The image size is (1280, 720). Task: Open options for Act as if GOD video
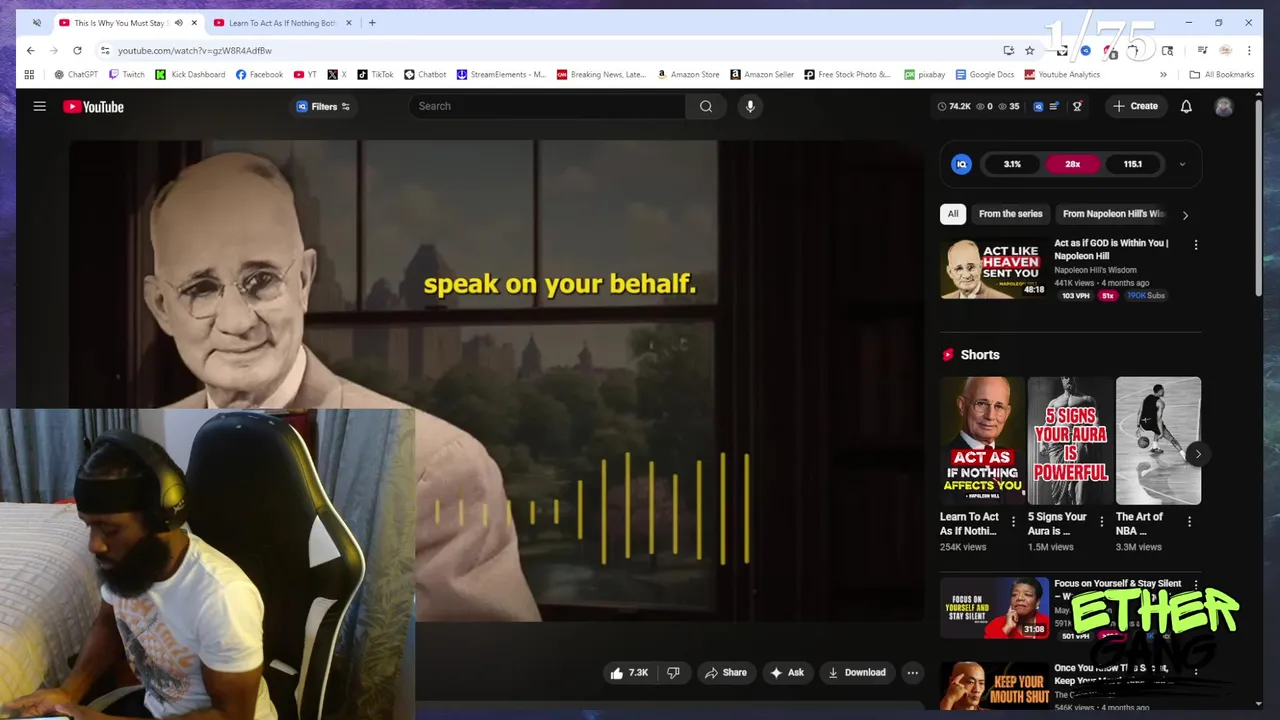pyautogui.click(x=1195, y=245)
